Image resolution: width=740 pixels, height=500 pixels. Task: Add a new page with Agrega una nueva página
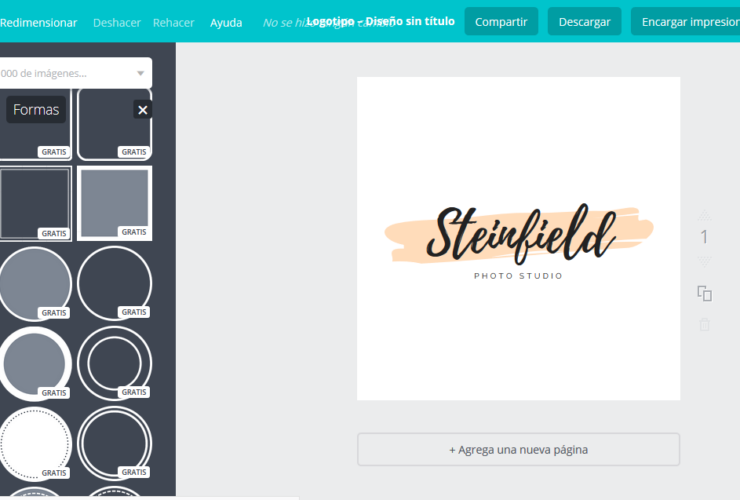518,449
